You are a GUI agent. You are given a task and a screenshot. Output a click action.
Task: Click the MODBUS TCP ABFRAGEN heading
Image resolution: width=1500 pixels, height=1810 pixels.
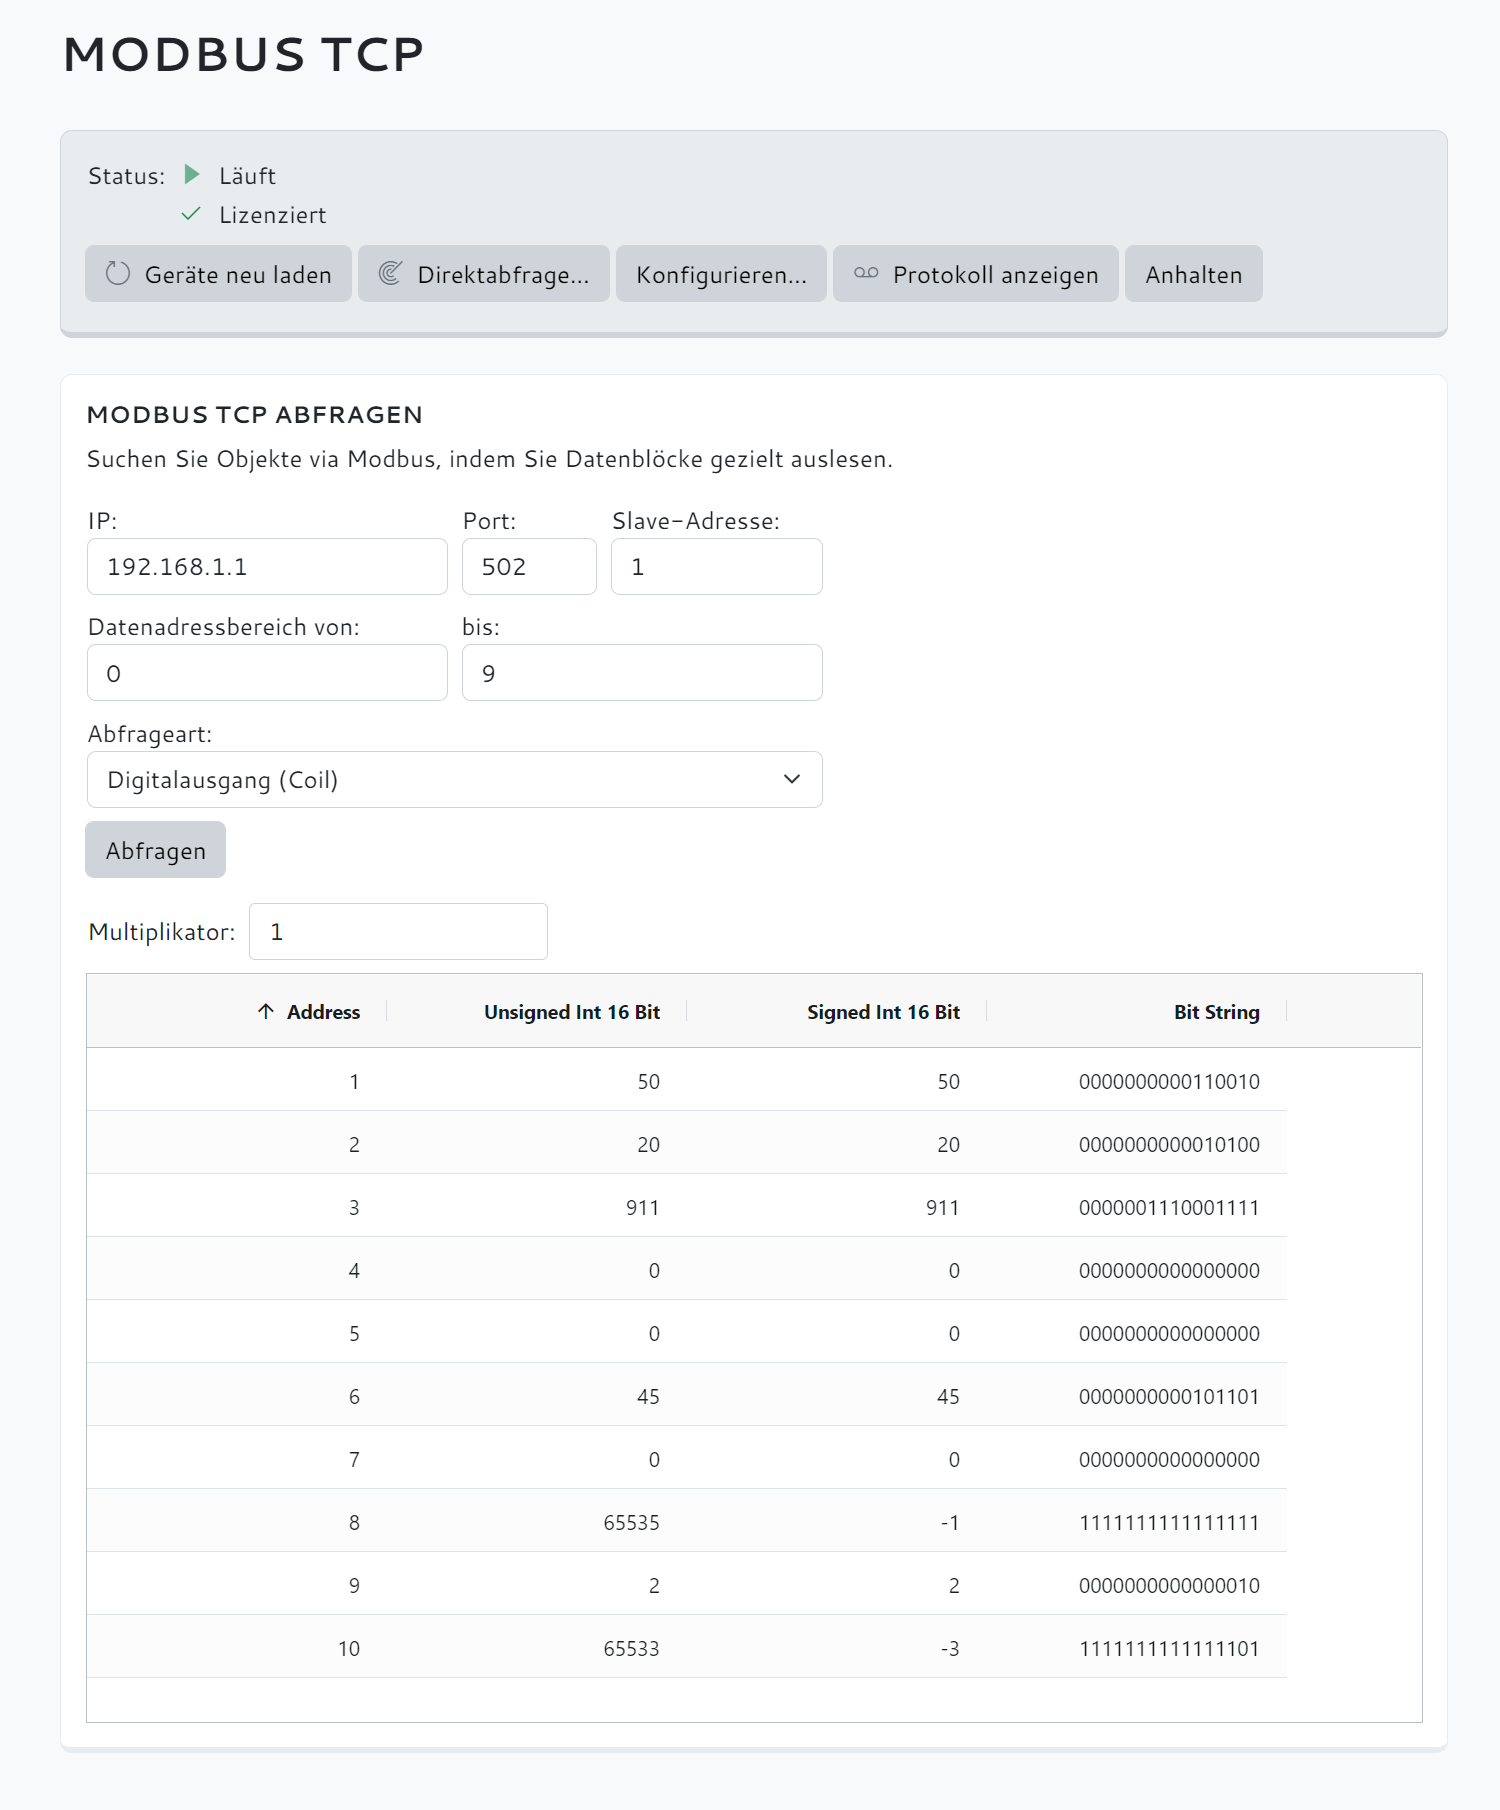(255, 414)
